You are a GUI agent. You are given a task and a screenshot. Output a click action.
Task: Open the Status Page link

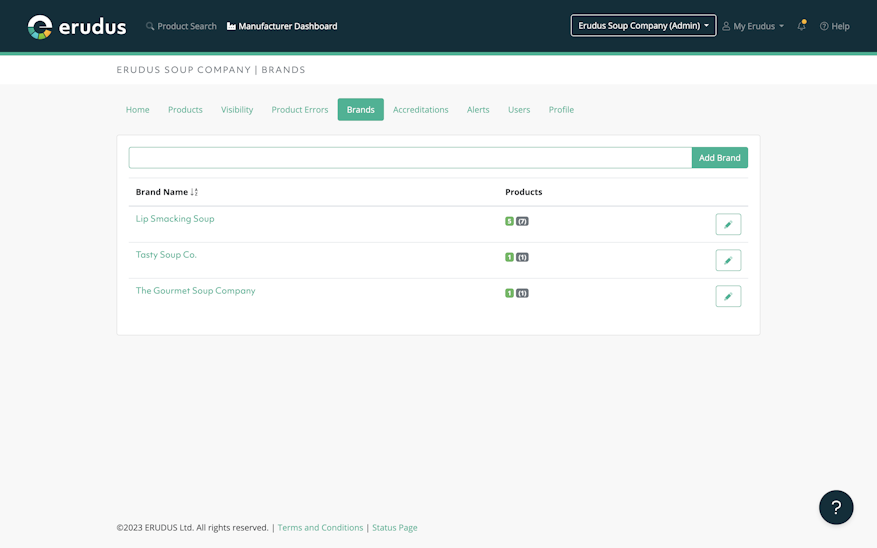click(x=395, y=527)
